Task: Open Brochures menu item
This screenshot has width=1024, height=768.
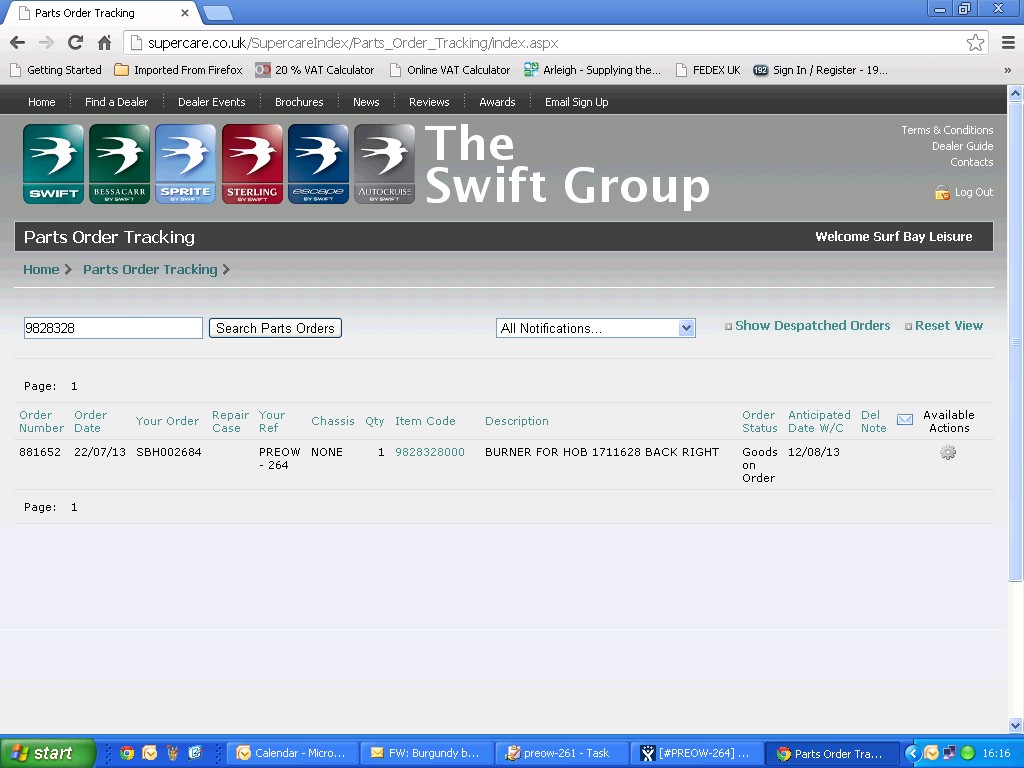Action: click(299, 102)
